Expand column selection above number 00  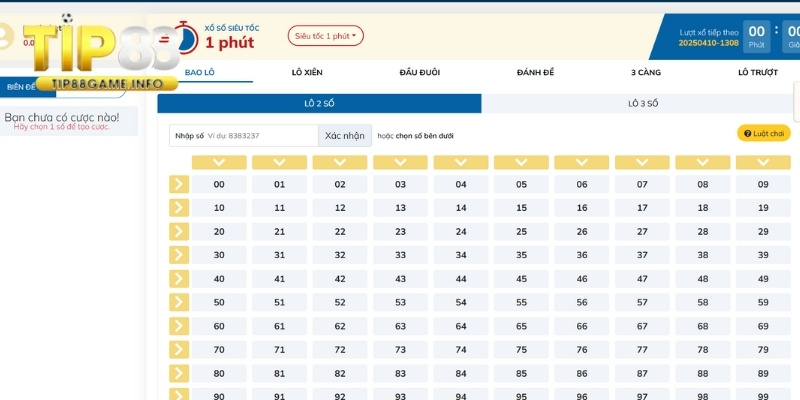[x=219, y=162]
